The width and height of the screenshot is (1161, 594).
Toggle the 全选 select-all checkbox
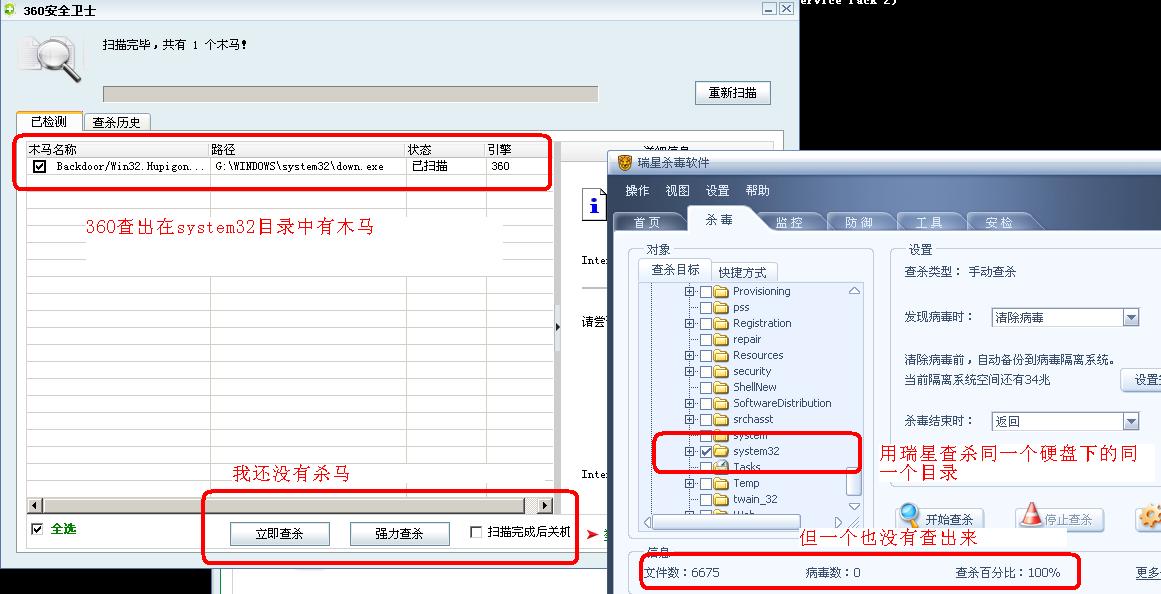tap(37, 529)
